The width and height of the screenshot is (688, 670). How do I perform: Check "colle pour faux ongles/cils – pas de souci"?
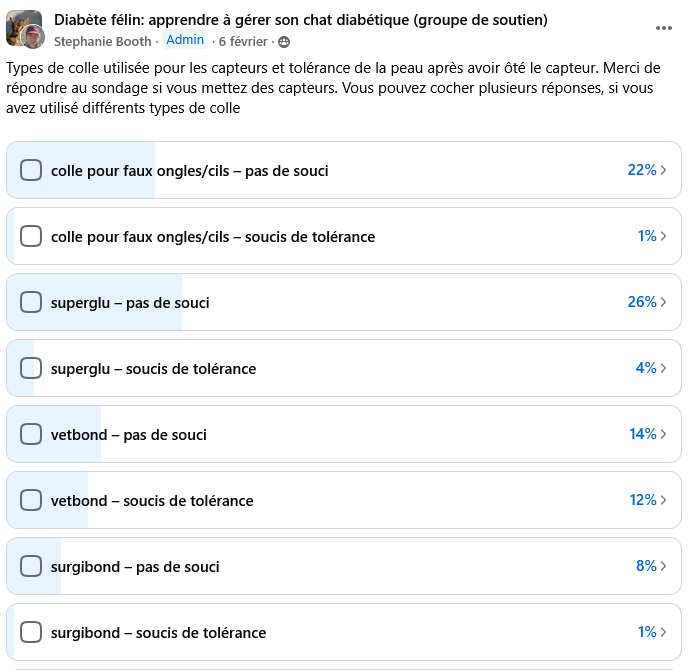click(31, 170)
